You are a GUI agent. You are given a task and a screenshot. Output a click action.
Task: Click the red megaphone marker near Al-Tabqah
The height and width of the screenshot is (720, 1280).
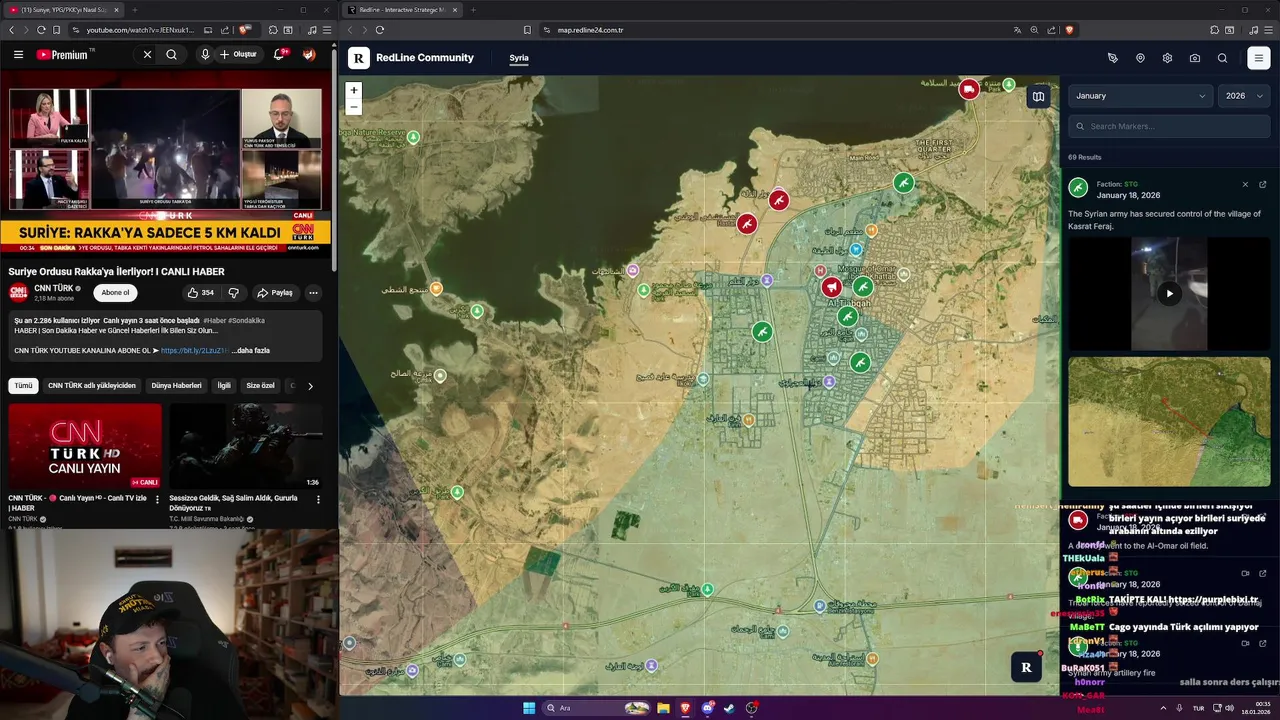[831, 288]
